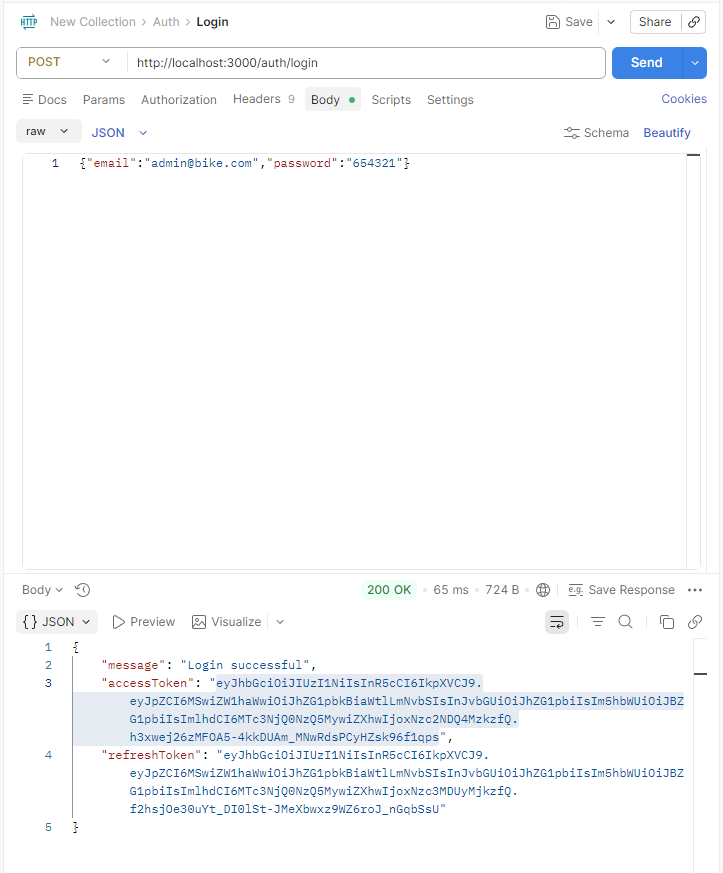
Task: Search the response with magnifier icon
Action: click(x=626, y=622)
